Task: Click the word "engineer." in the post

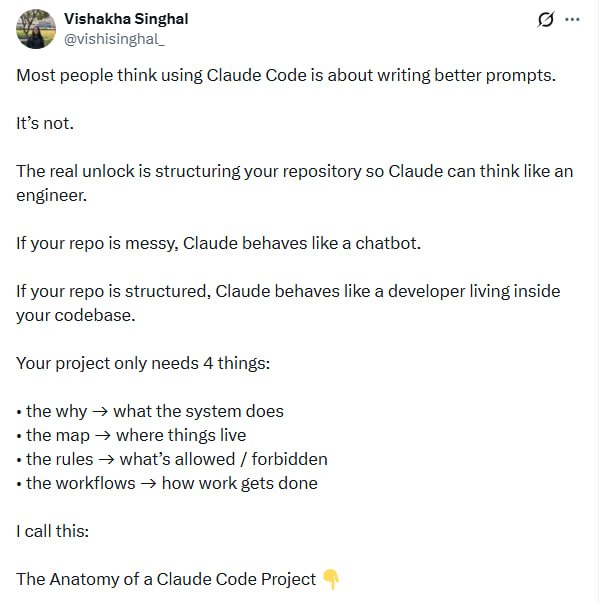Action: [51, 195]
